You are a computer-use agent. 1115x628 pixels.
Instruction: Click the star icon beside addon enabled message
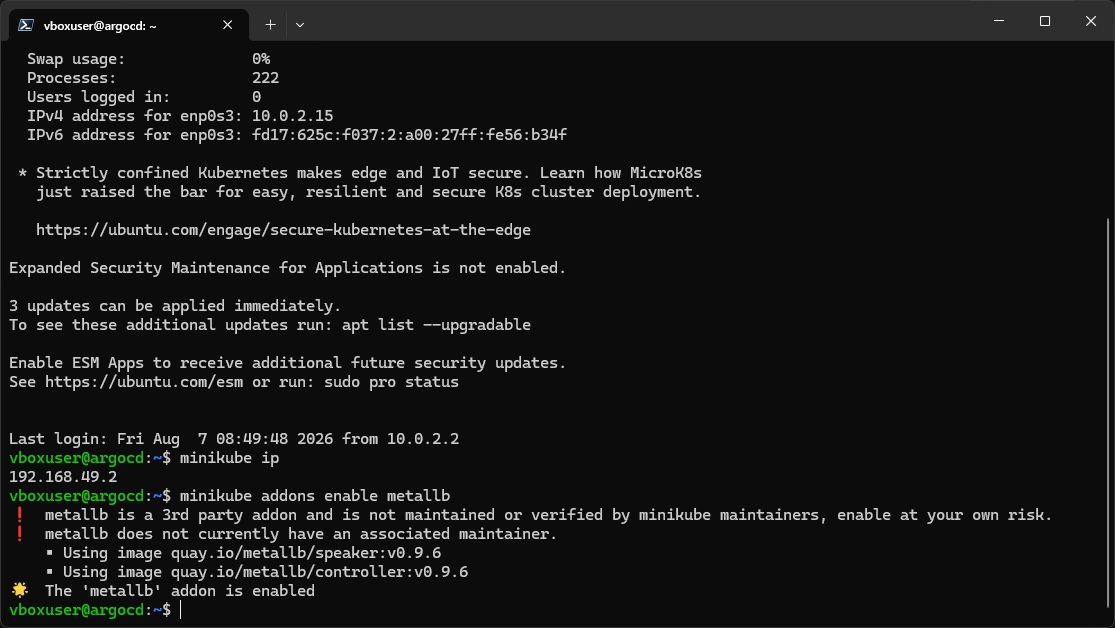point(20,590)
